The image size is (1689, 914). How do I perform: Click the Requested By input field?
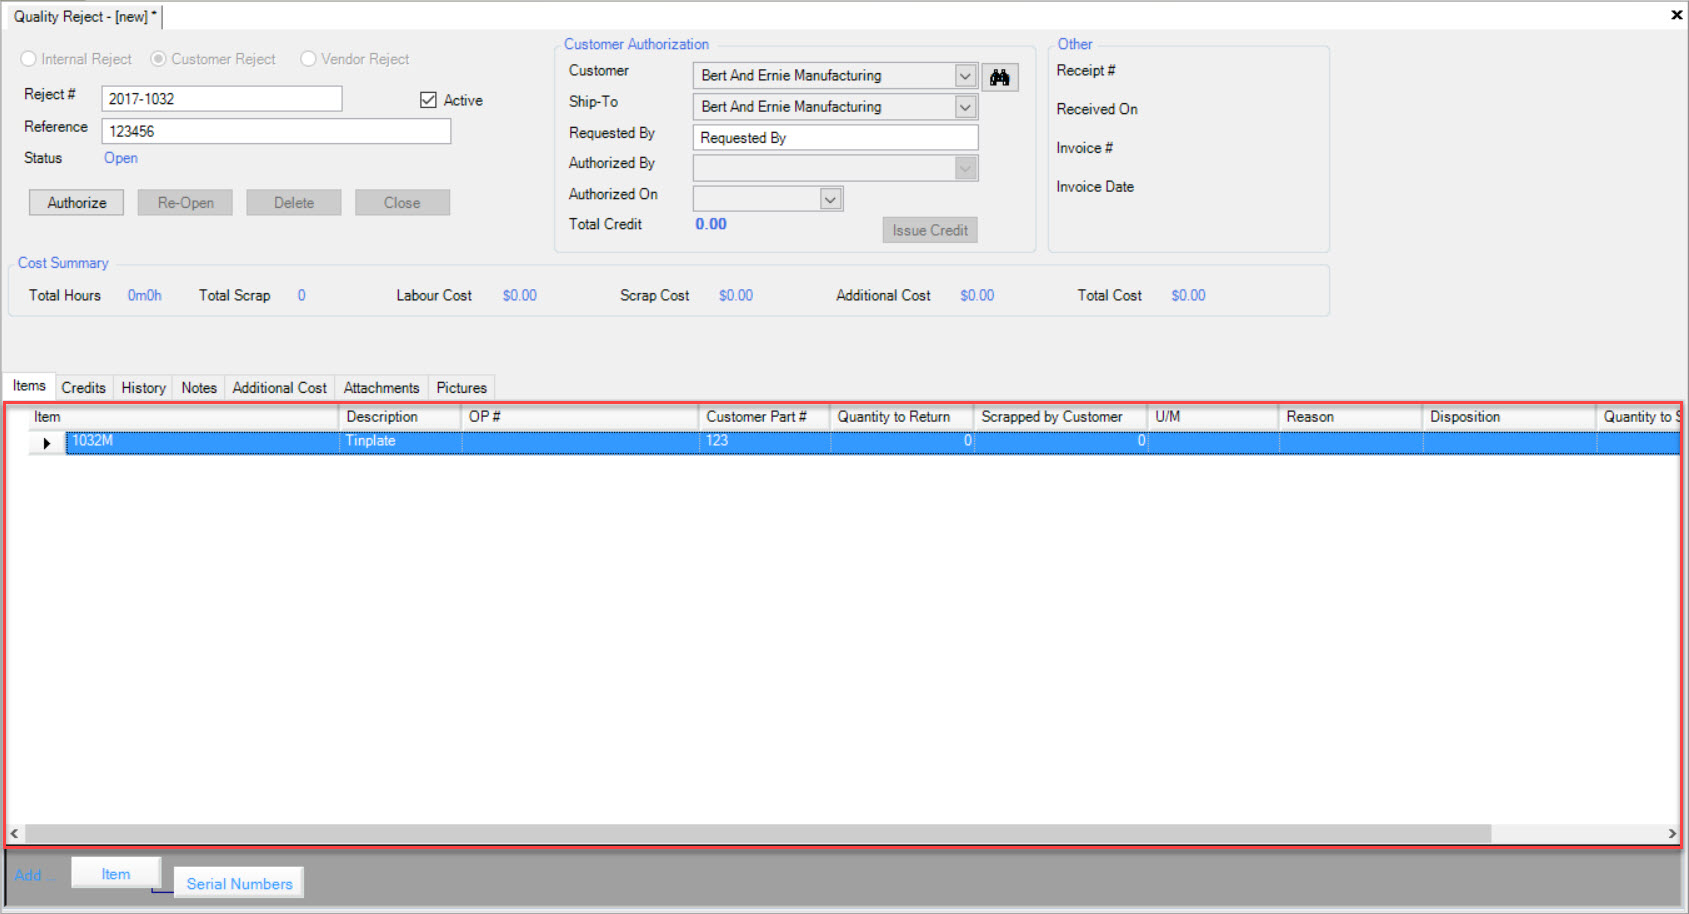835,138
